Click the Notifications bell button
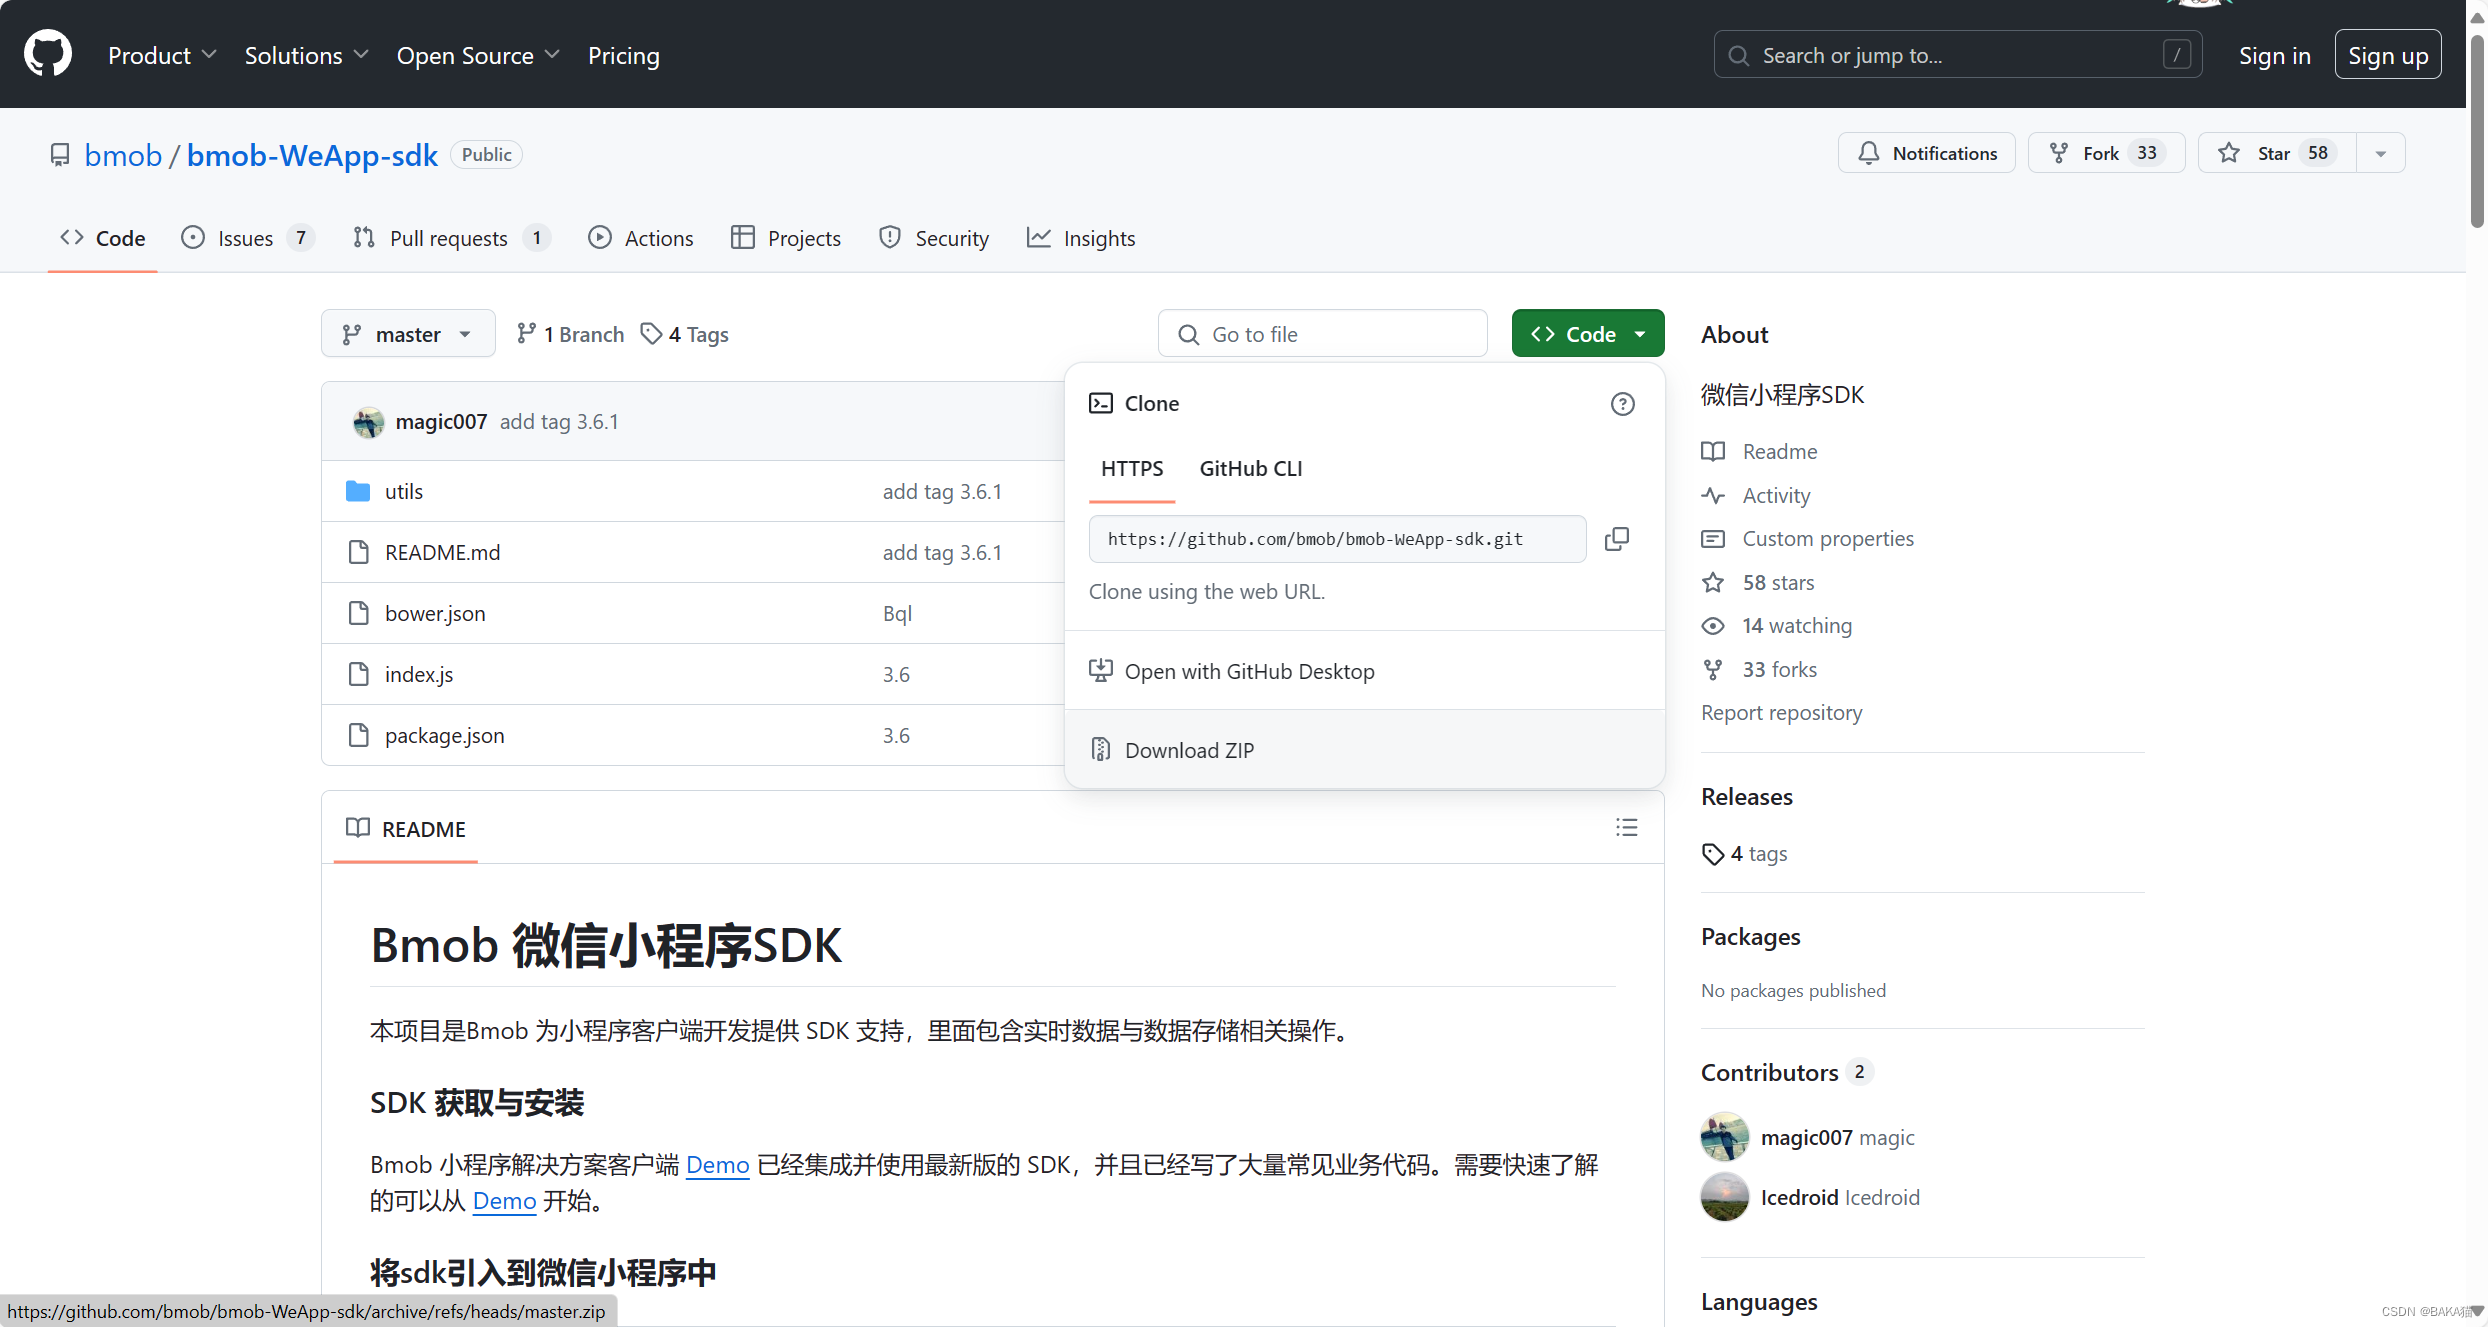The image size is (2488, 1327). pyautogui.click(x=1926, y=153)
